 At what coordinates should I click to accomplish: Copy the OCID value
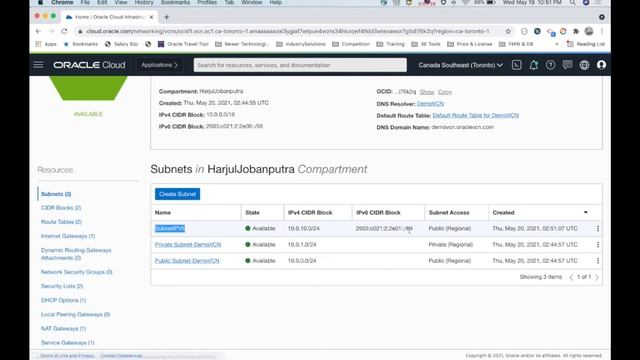pyautogui.click(x=445, y=92)
